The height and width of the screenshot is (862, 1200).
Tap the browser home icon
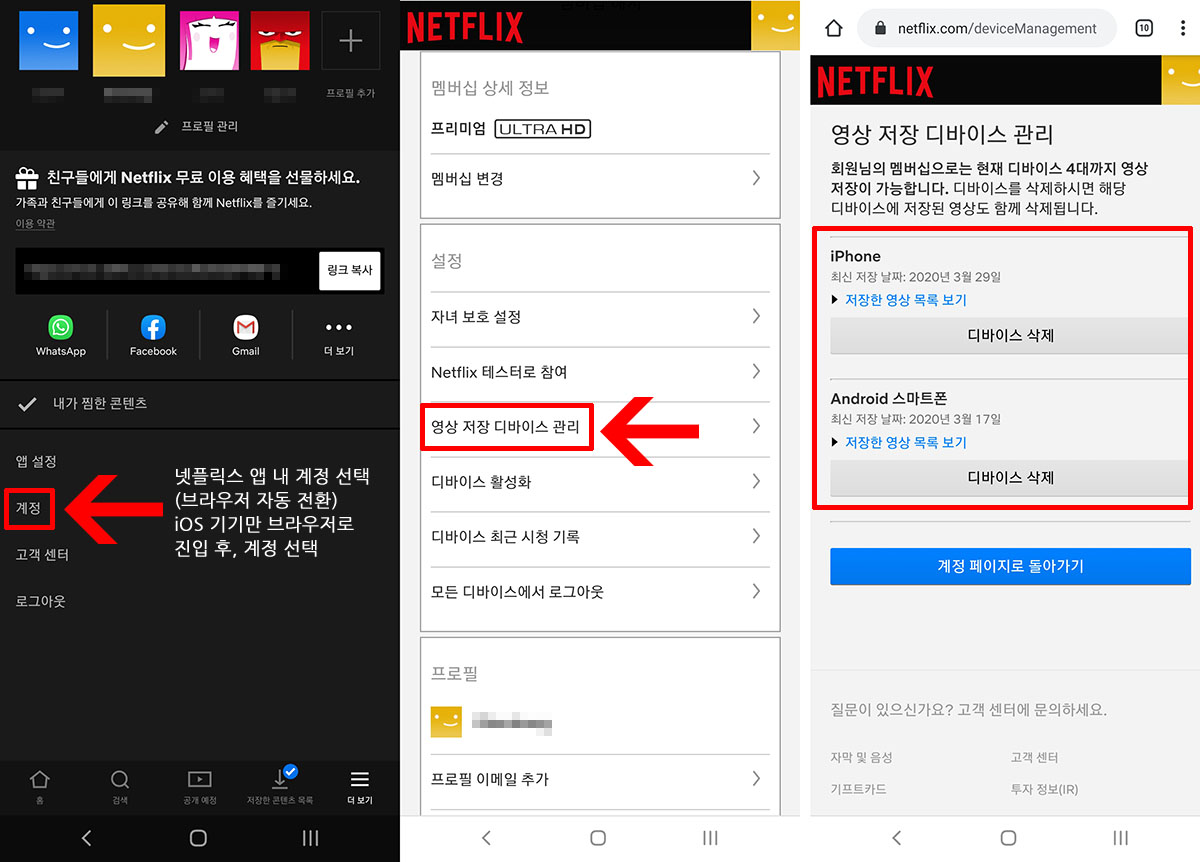[835, 28]
